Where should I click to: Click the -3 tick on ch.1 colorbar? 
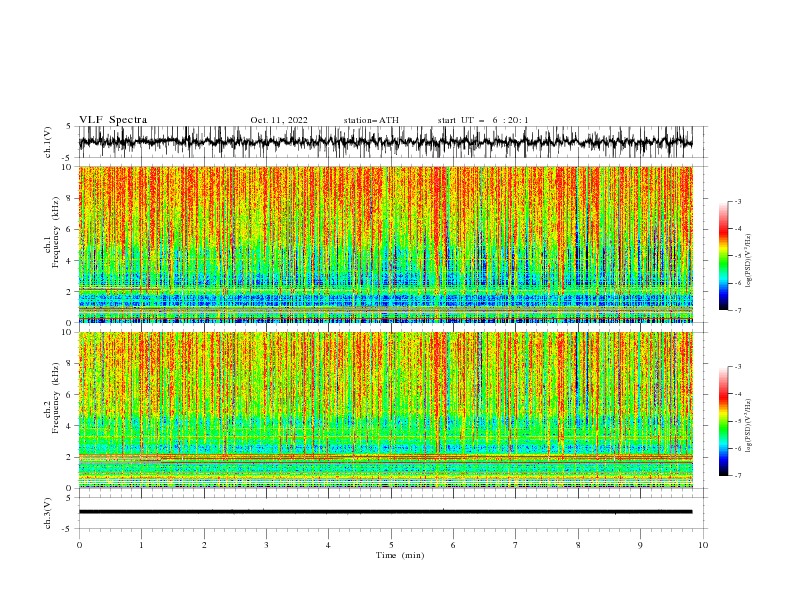[737, 201]
